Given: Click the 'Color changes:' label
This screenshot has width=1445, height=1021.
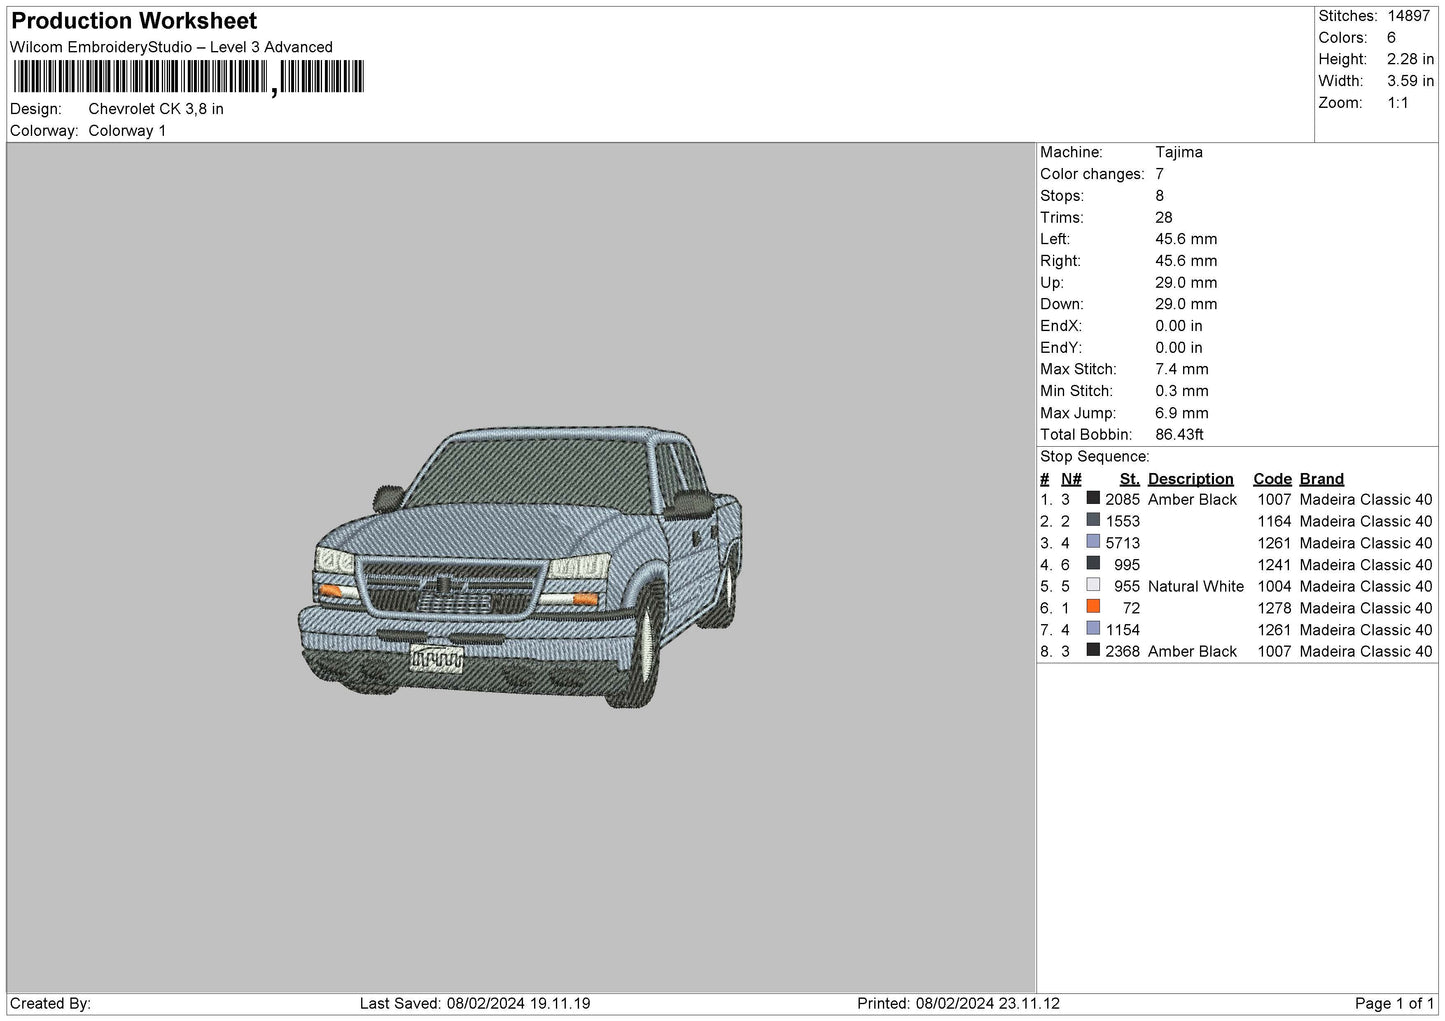Looking at the screenshot, I should click(1092, 174).
